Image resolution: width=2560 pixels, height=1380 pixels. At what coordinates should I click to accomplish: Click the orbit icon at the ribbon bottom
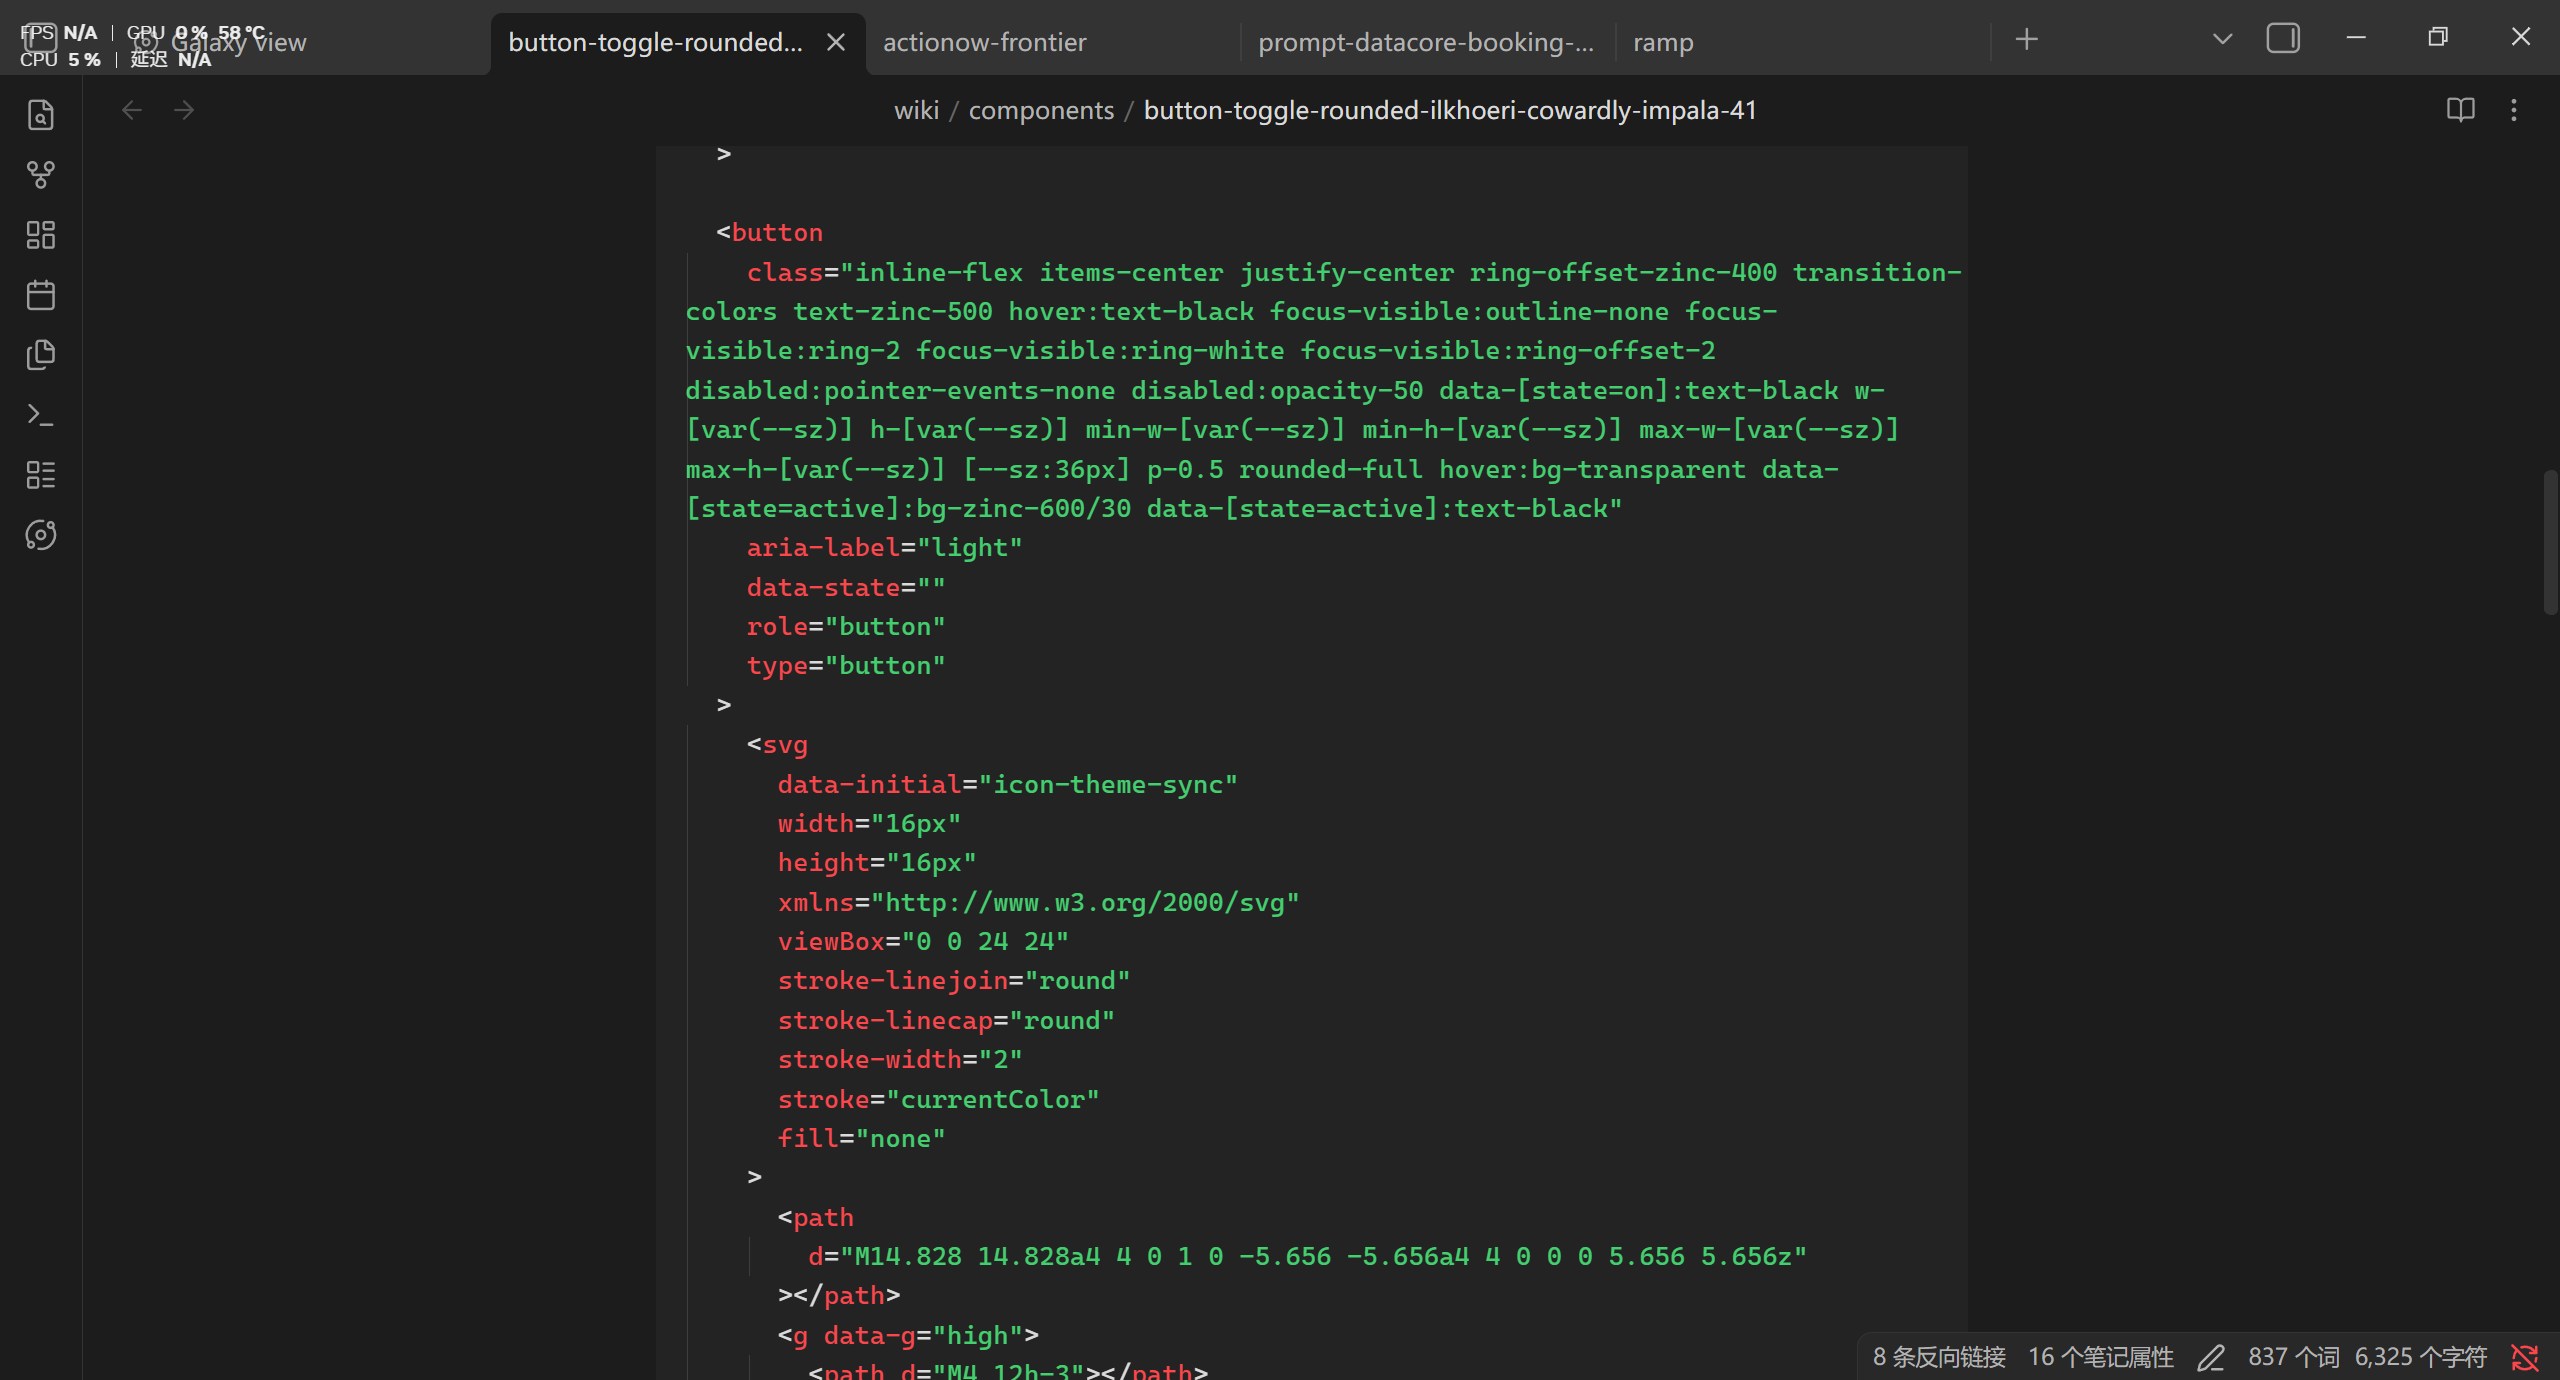[41, 535]
